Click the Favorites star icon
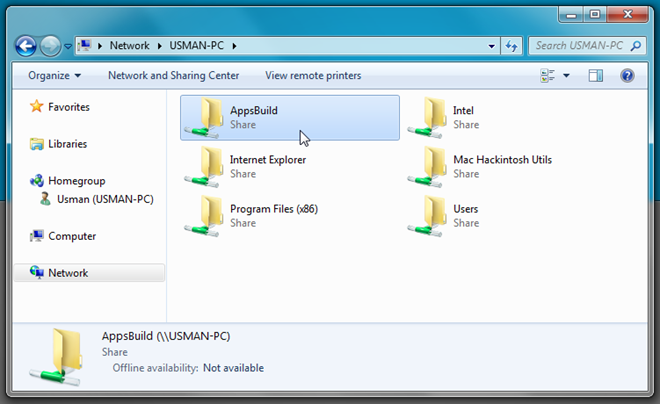 point(37,106)
